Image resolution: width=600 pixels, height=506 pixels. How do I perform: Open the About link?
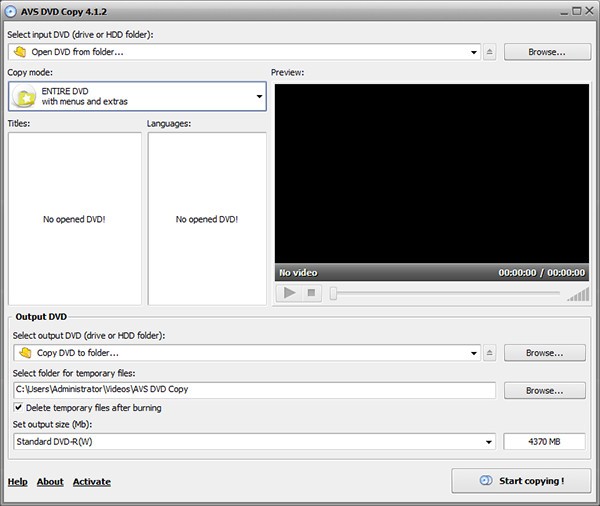pos(50,482)
